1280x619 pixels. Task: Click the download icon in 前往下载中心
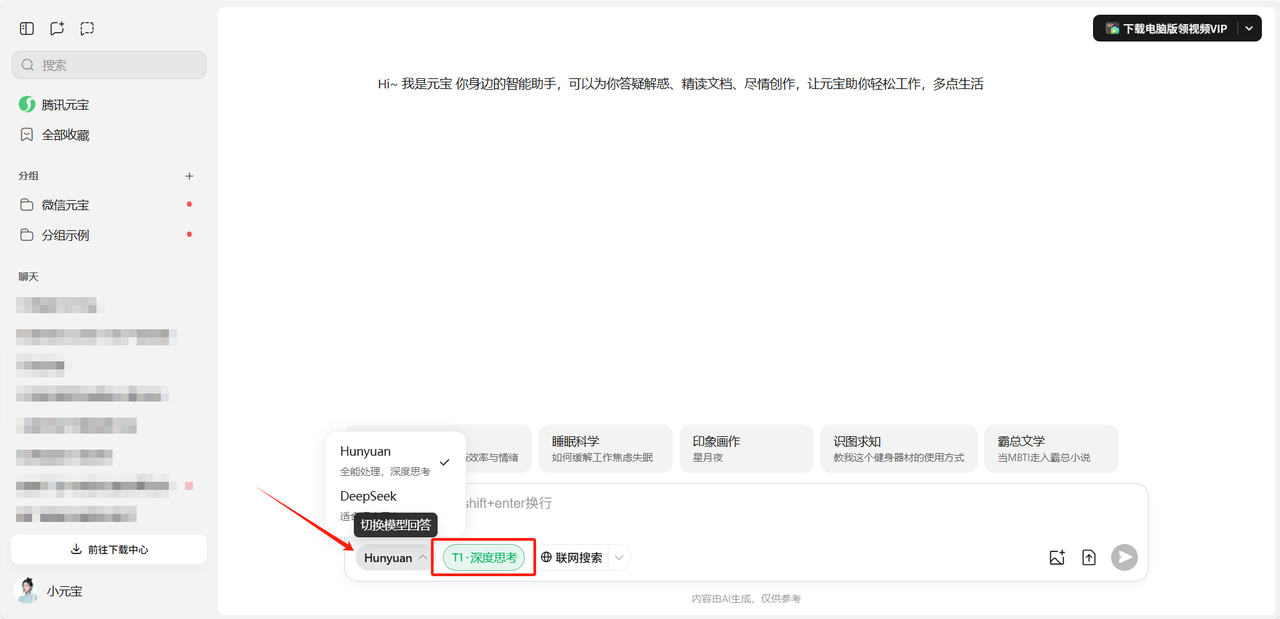point(76,549)
